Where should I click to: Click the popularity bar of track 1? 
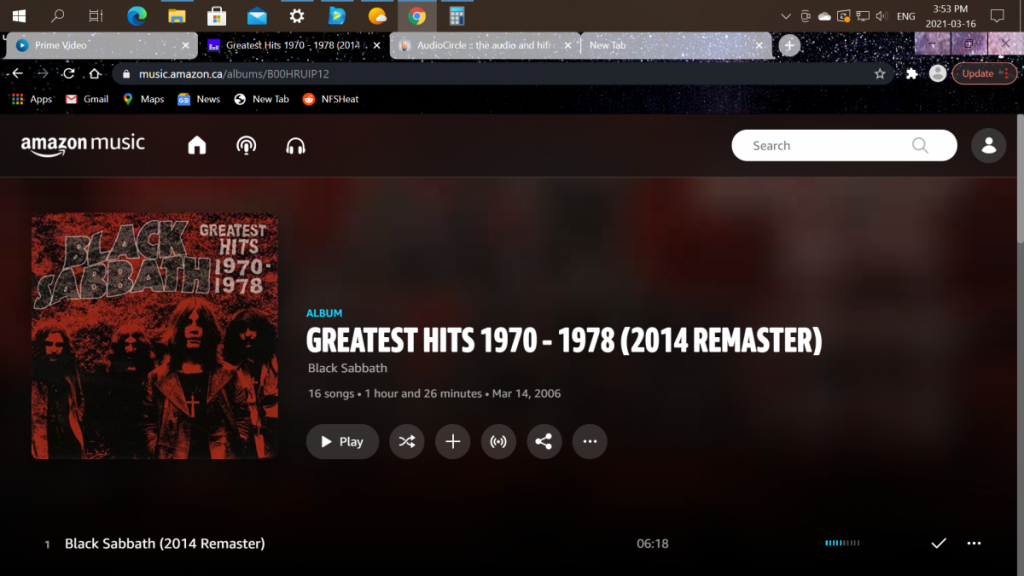pos(842,543)
